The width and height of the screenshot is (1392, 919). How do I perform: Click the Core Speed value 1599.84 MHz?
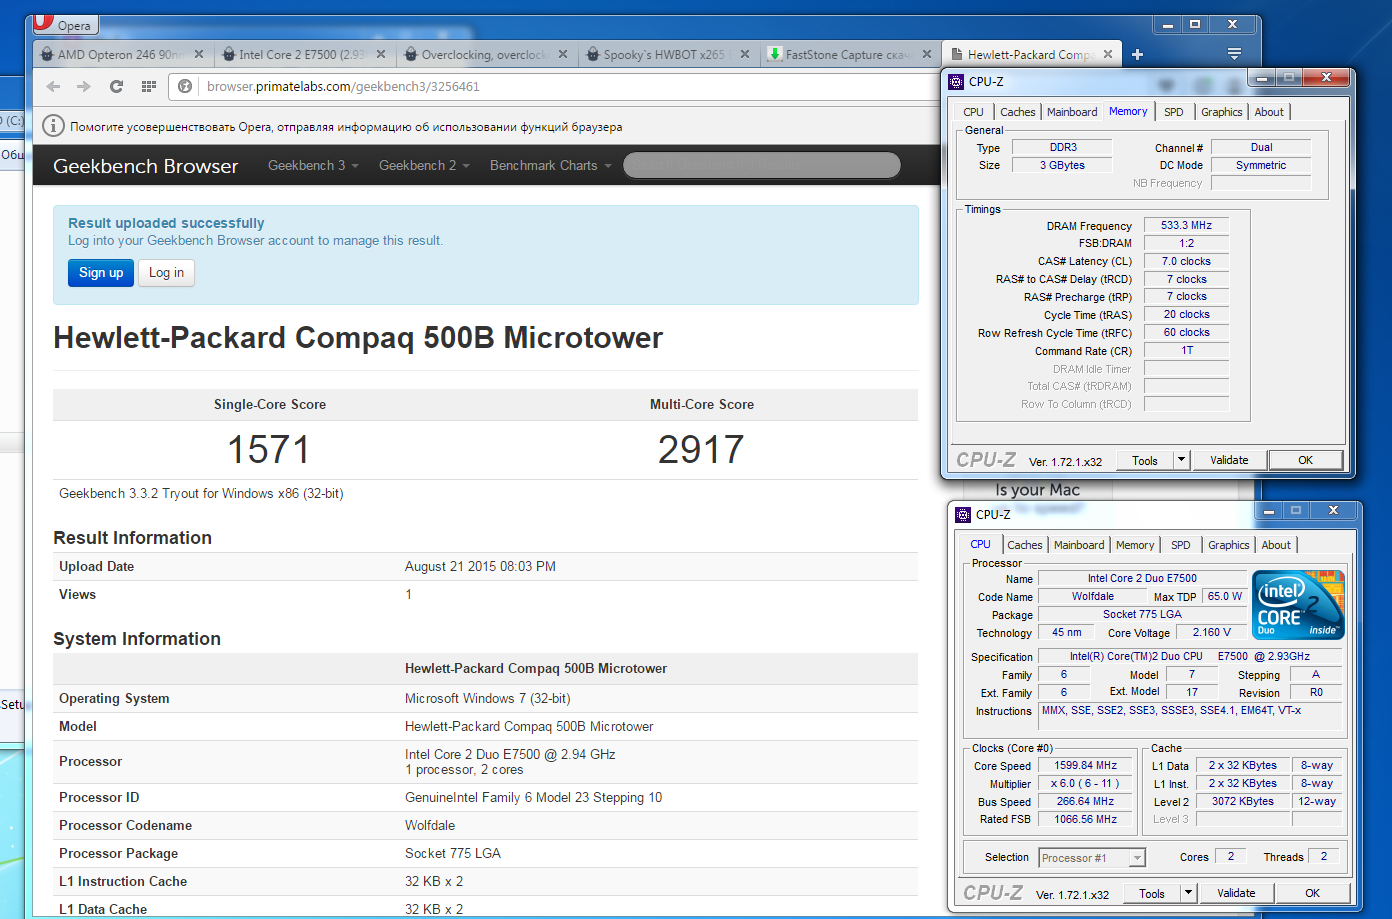1086,766
